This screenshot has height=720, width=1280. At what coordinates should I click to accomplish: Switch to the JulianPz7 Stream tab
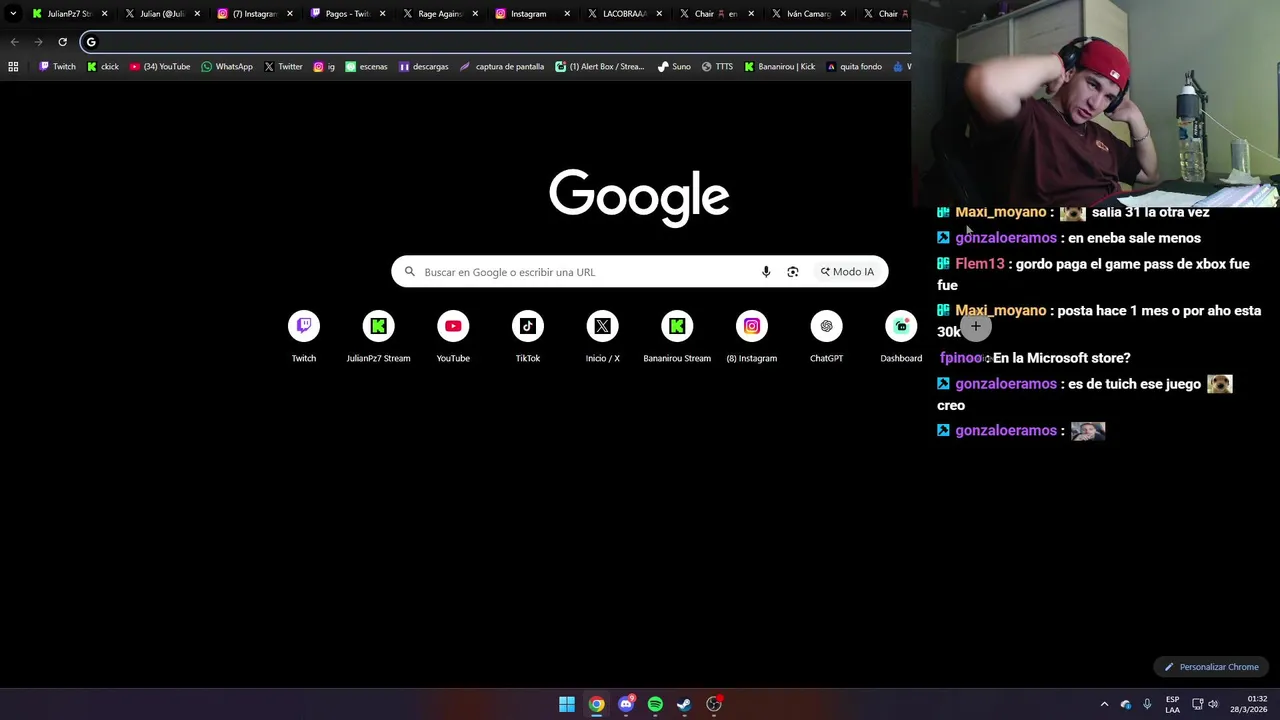tap(70, 14)
